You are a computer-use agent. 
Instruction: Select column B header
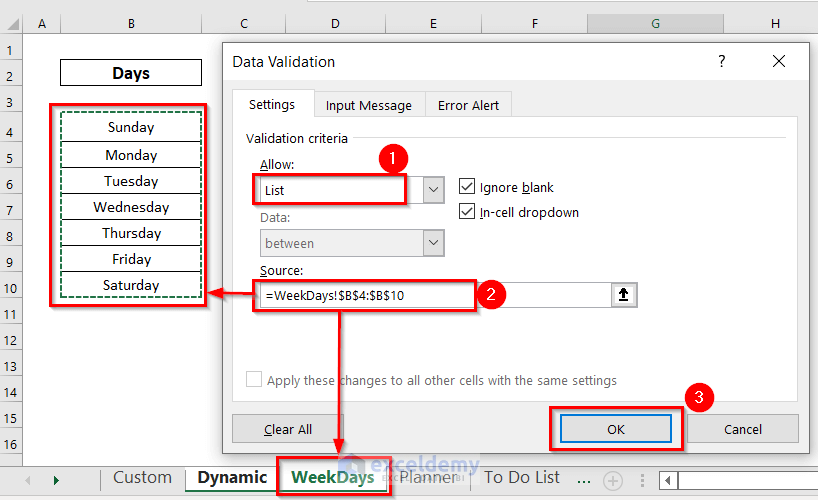coord(131,24)
